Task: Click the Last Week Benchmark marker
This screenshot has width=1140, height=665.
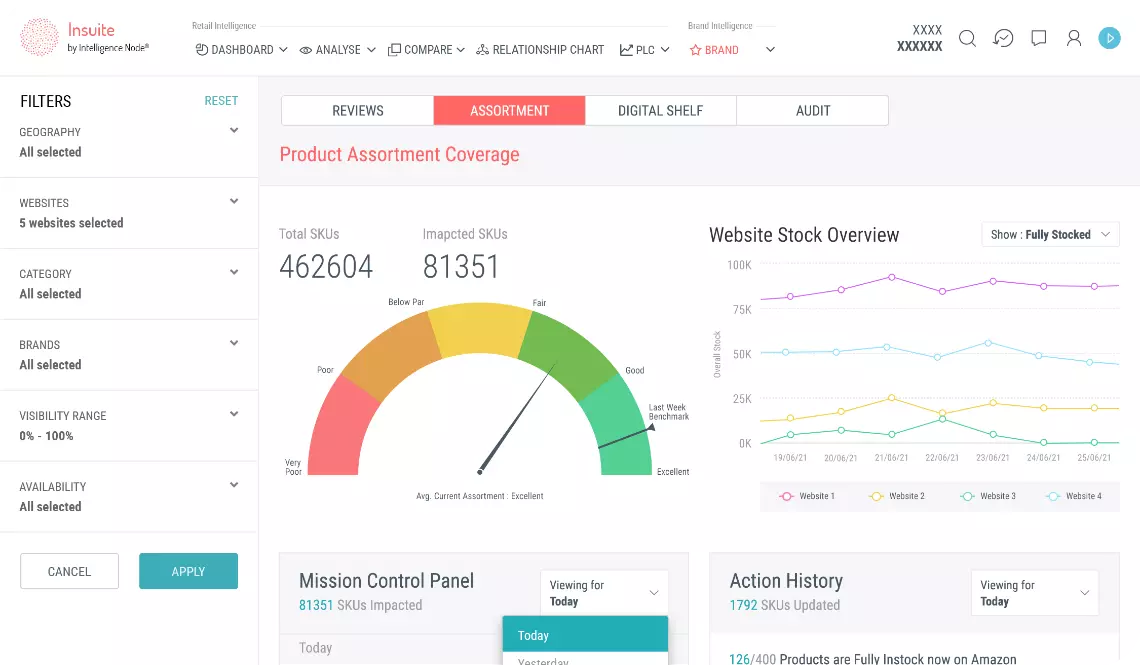Action: click(x=627, y=437)
